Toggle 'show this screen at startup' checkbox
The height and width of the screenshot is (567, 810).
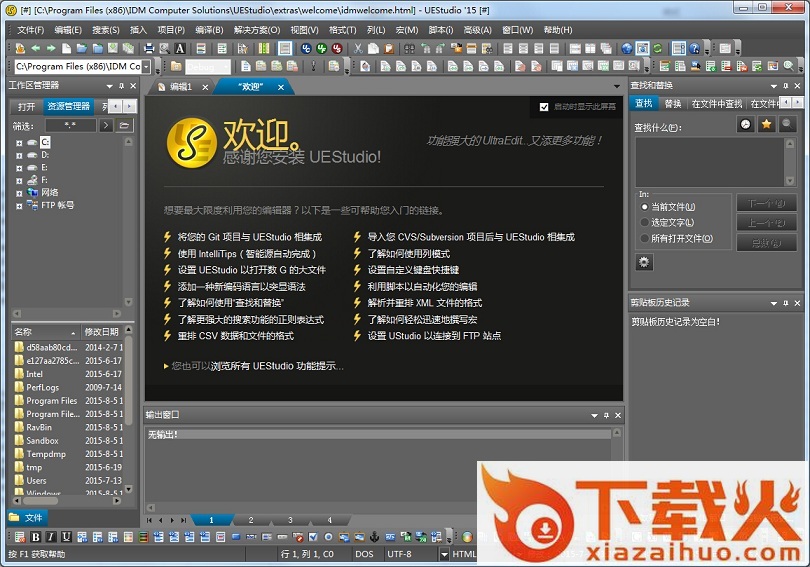coord(543,107)
